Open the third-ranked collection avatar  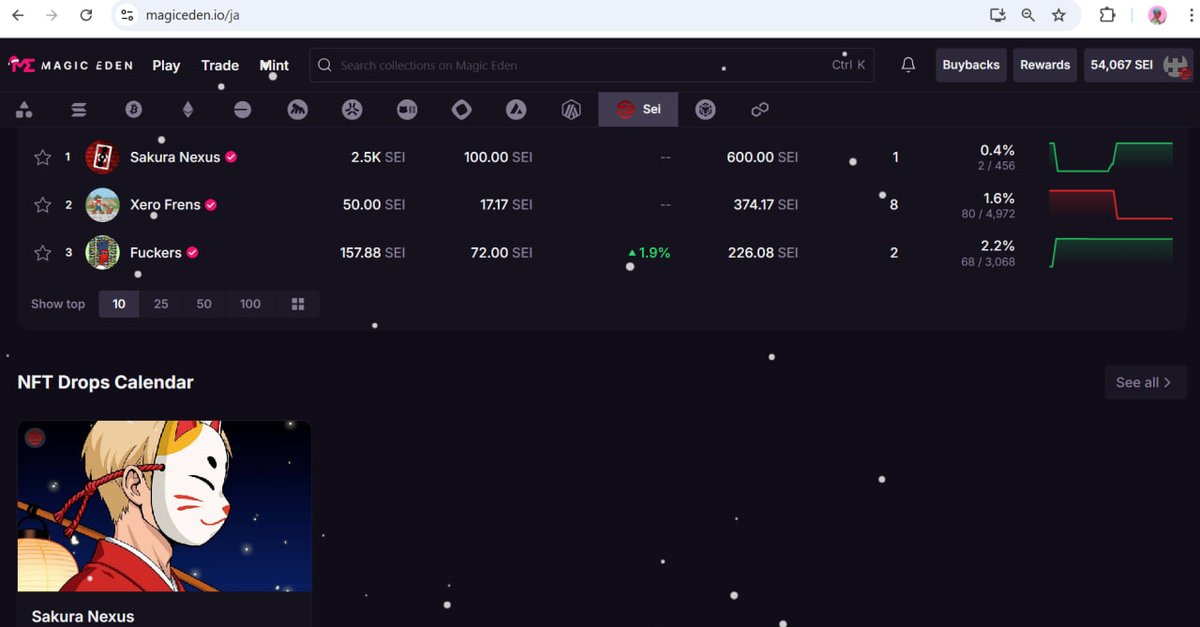coord(103,253)
